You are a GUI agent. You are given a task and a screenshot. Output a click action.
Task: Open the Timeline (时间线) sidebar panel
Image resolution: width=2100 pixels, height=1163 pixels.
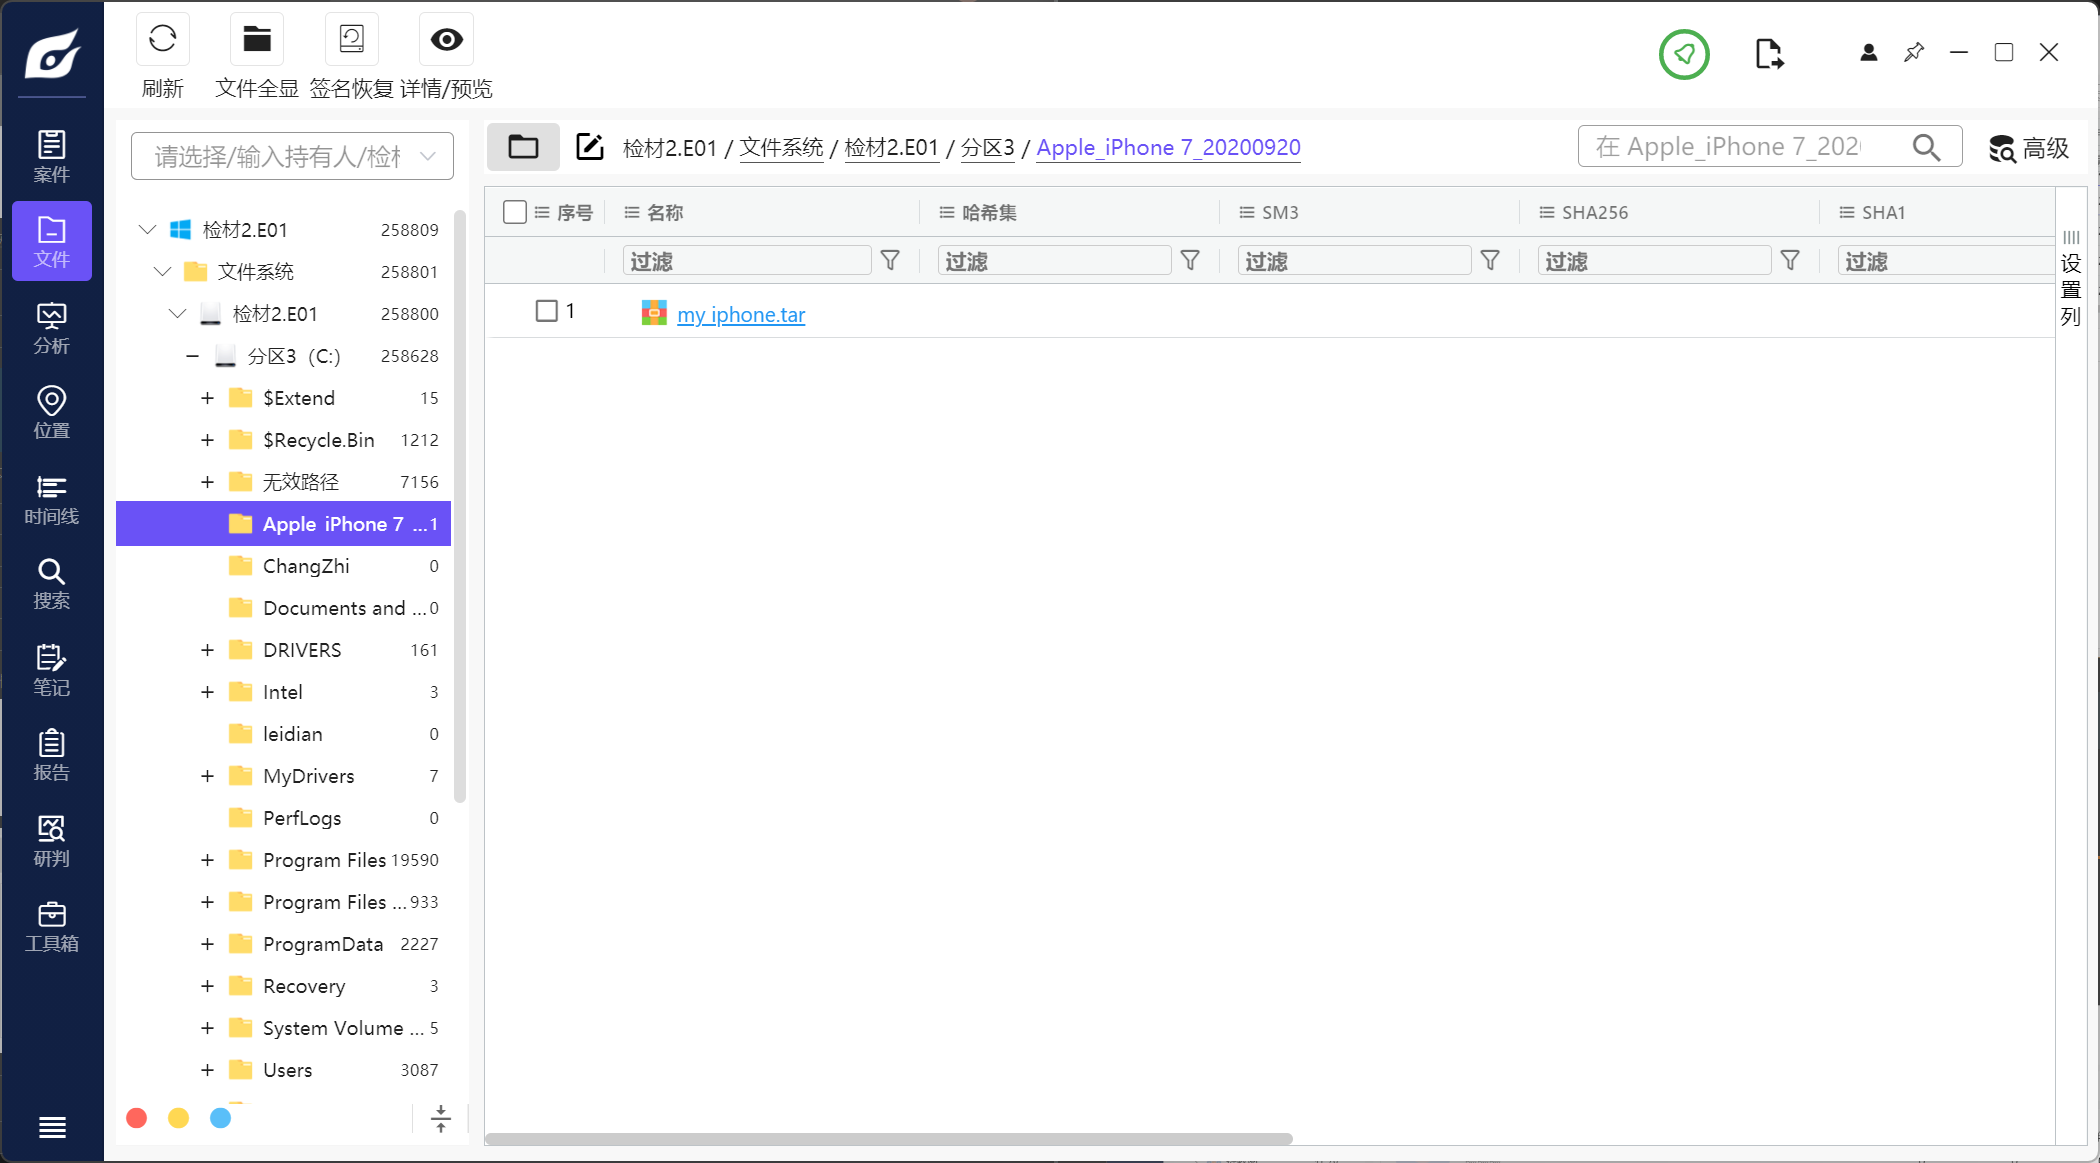click(x=52, y=499)
